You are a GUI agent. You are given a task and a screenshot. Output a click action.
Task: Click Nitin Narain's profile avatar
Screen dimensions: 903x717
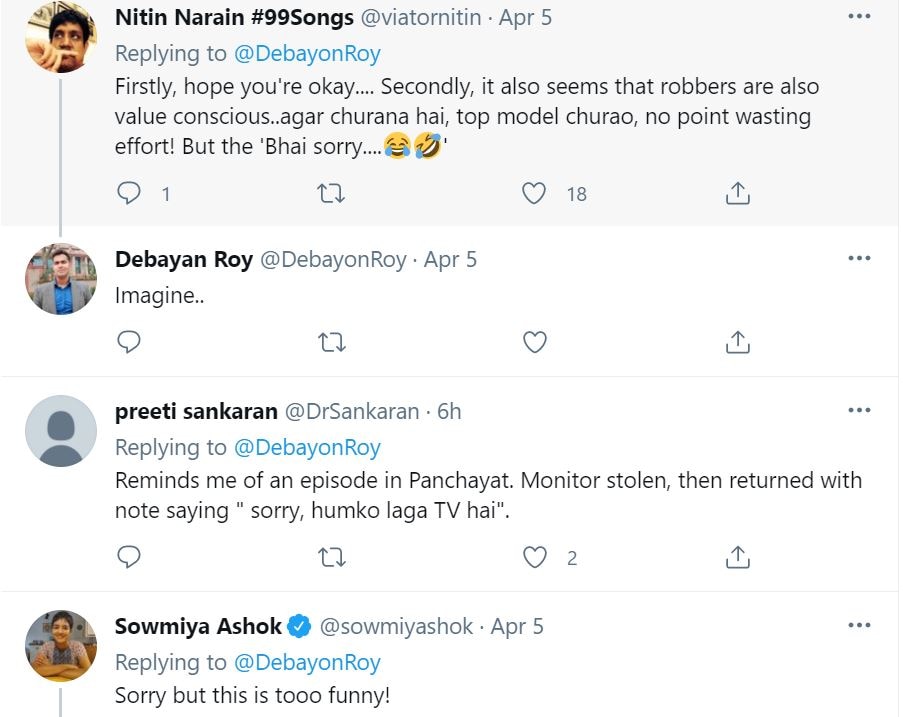coord(61,38)
